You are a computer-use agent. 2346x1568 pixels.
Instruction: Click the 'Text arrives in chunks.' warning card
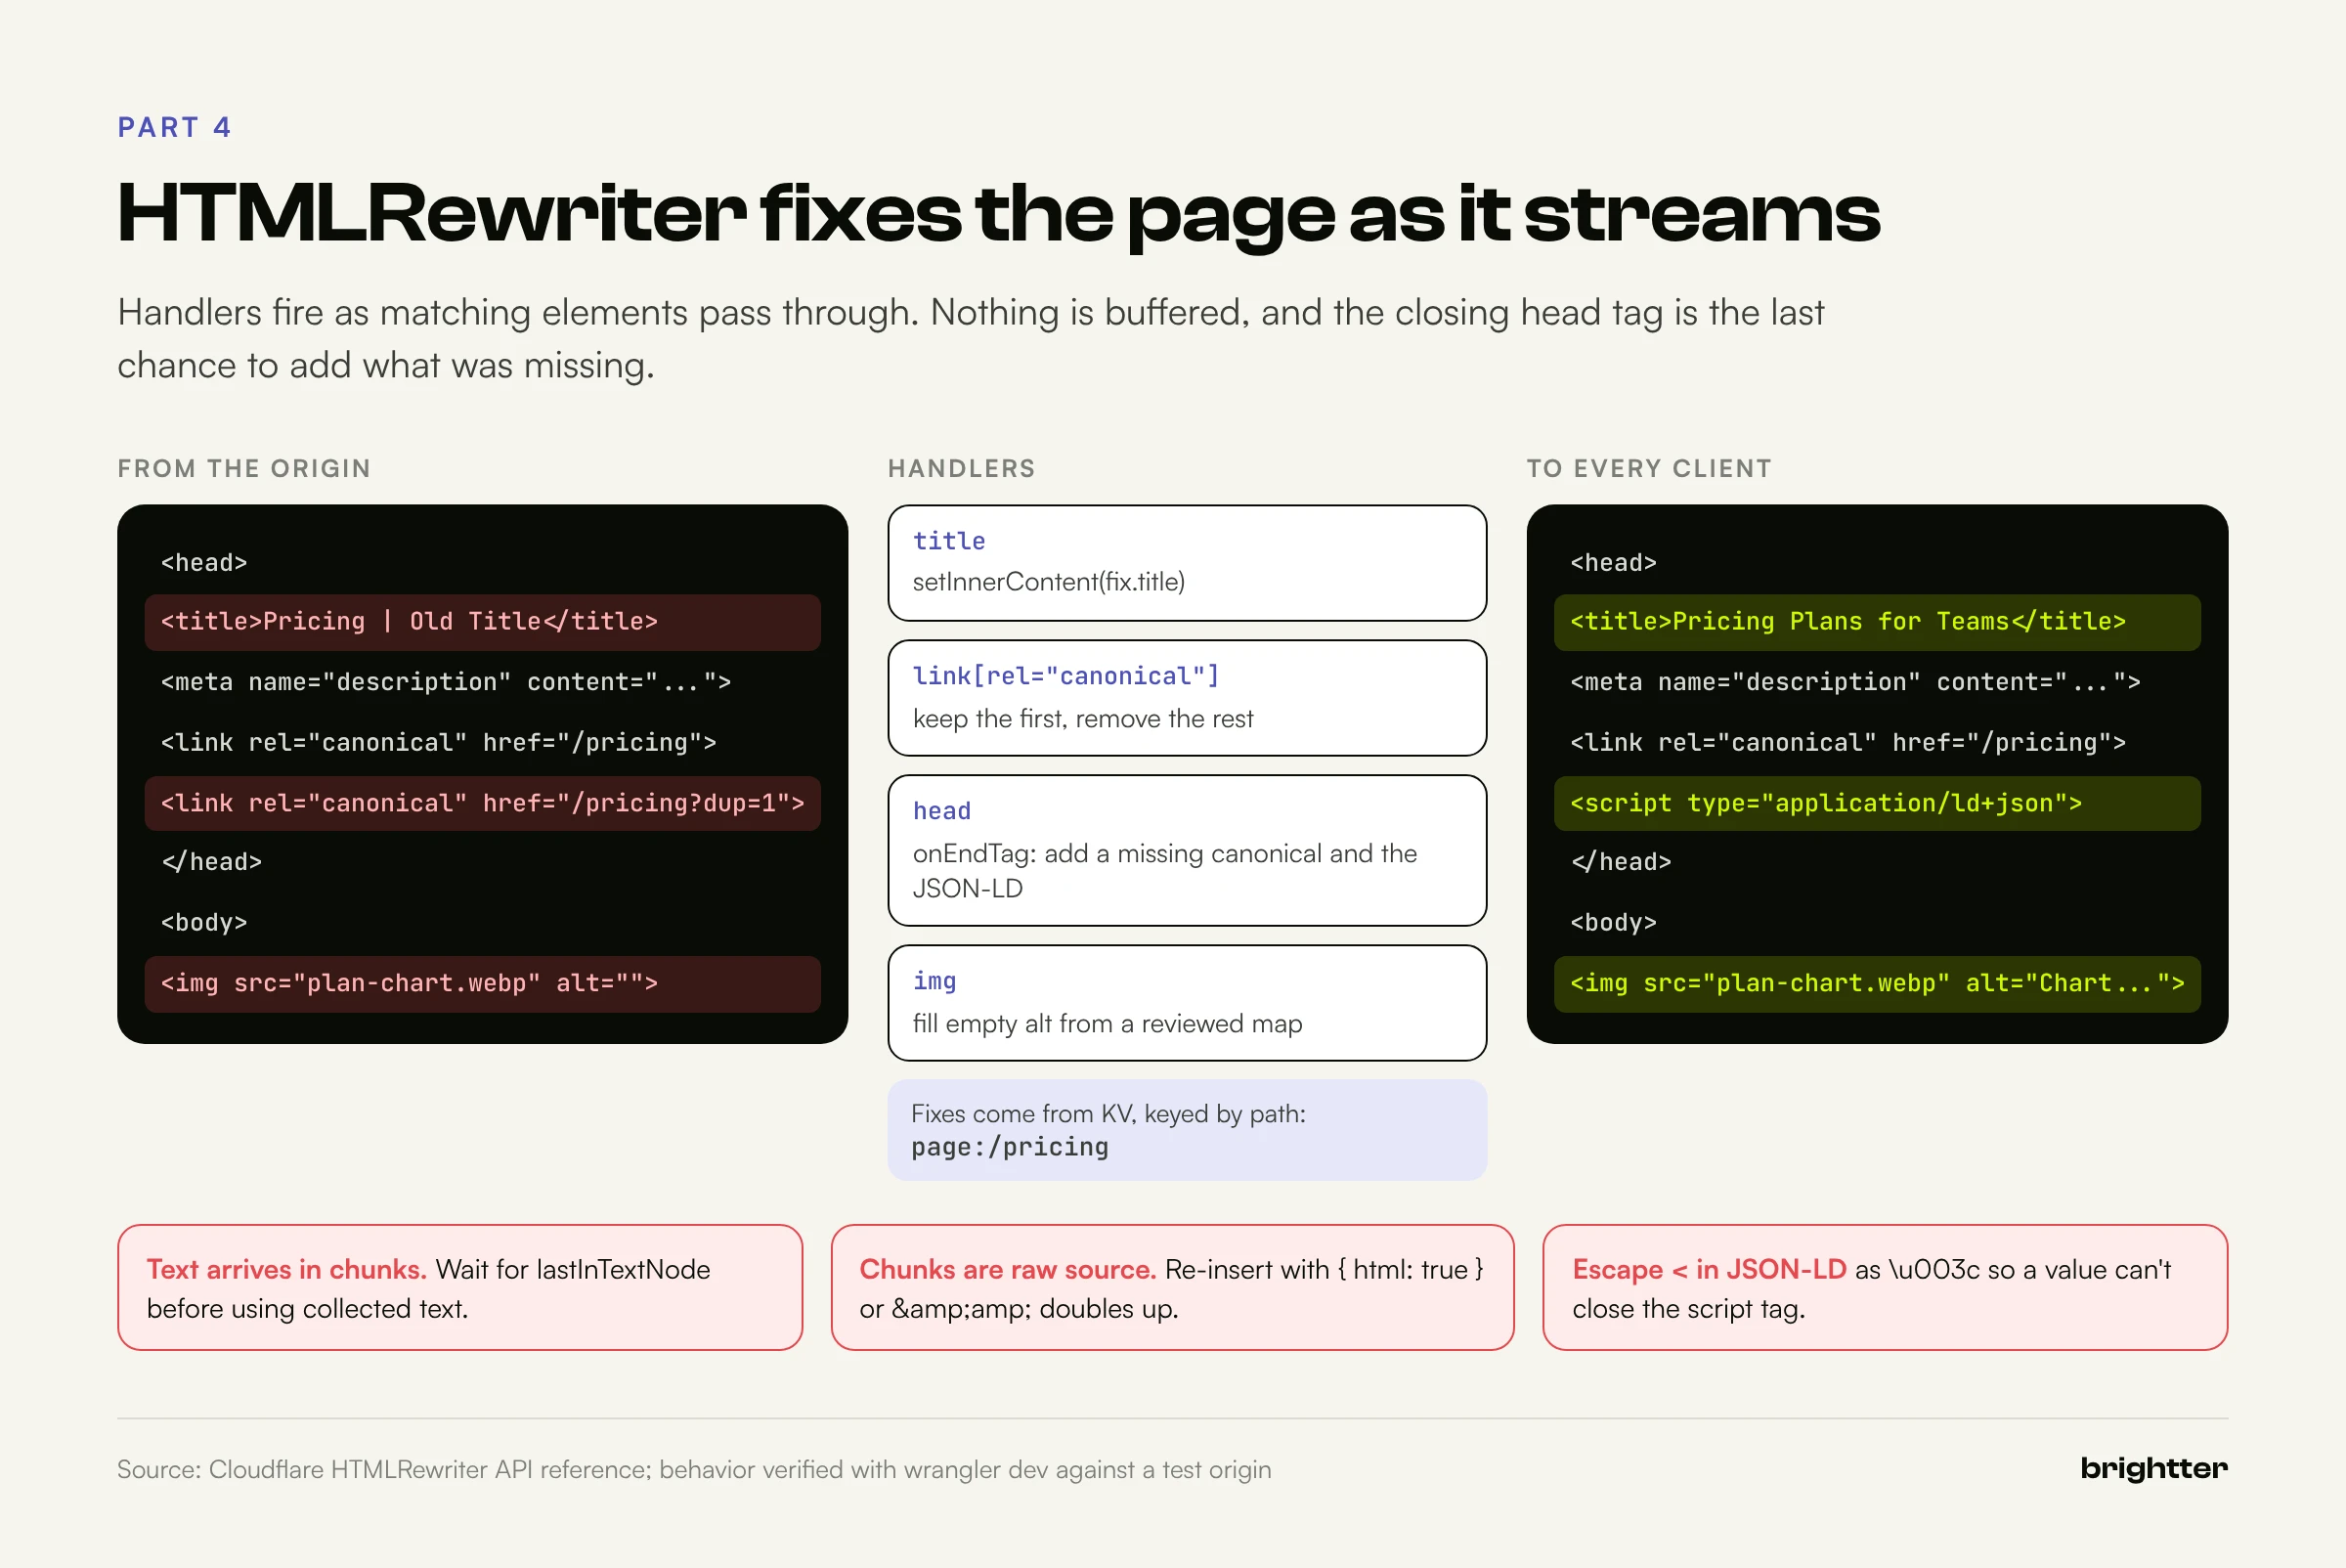point(460,1288)
